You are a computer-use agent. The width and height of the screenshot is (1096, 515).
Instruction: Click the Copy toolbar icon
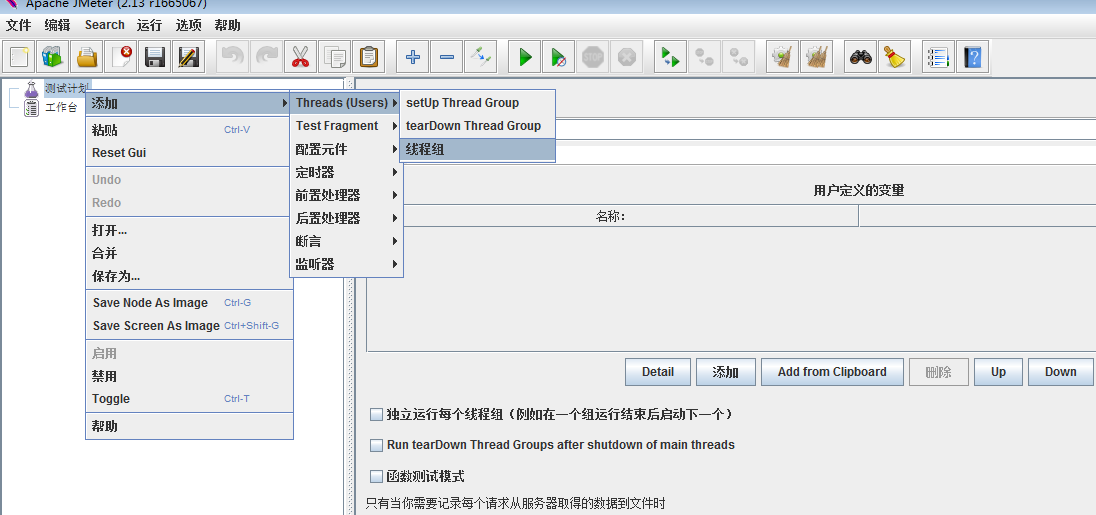[334, 57]
